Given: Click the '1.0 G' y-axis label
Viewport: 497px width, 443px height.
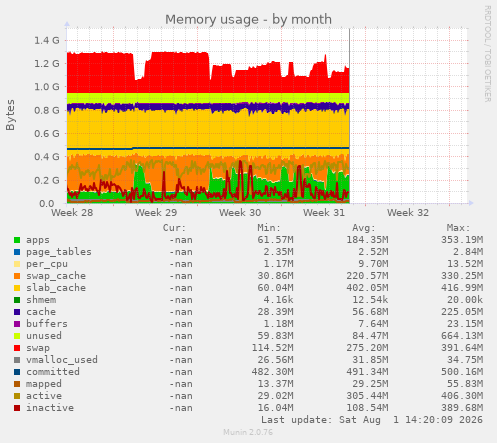Looking at the screenshot, I should pyautogui.click(x=47, y=87).
